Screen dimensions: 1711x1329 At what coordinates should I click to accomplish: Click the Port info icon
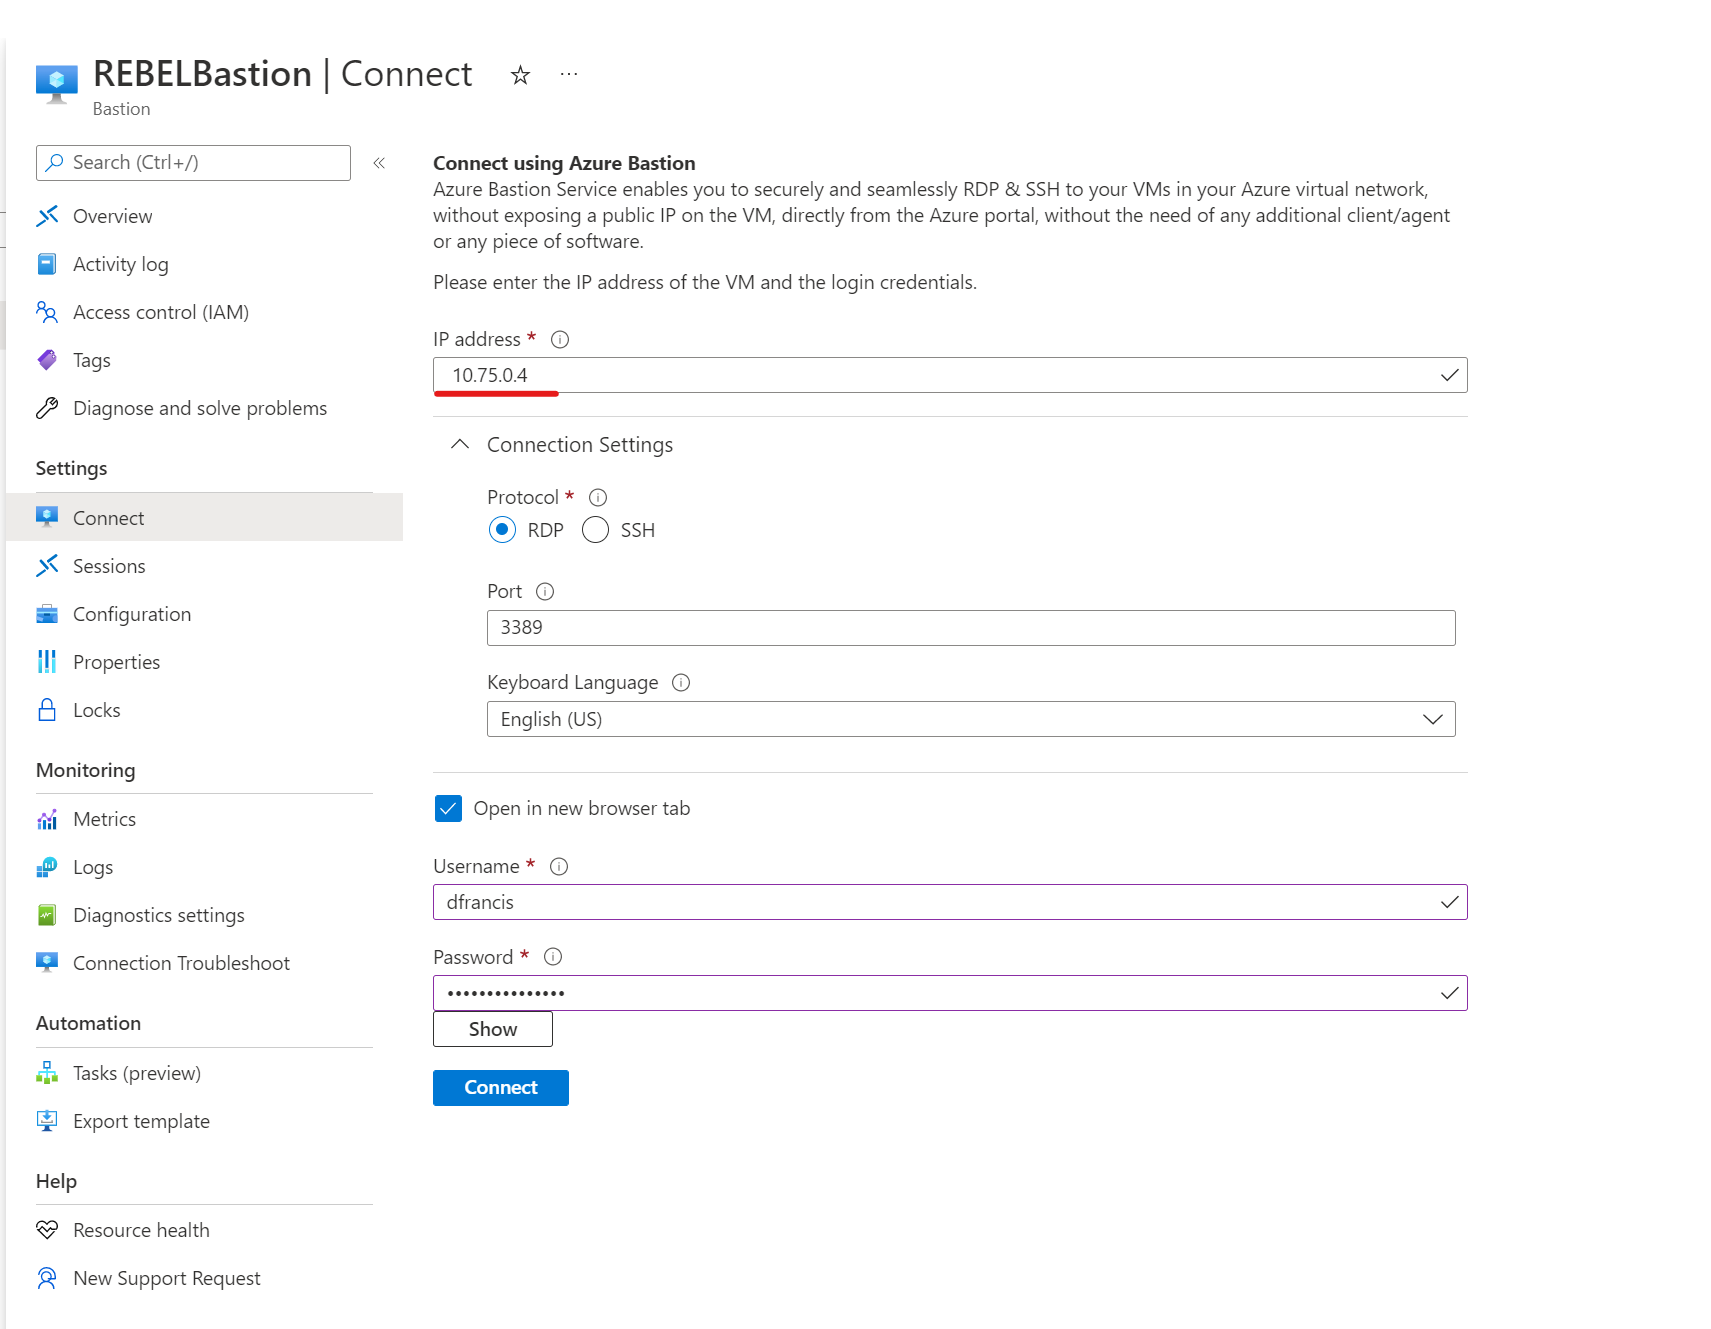point(545,591)
